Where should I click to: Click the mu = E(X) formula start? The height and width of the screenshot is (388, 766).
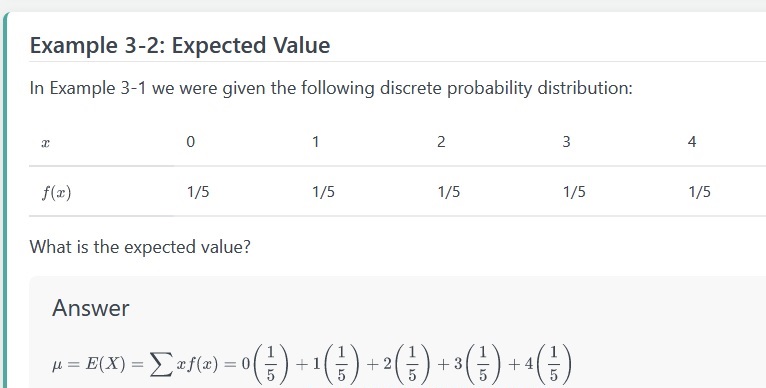point(88,364)
